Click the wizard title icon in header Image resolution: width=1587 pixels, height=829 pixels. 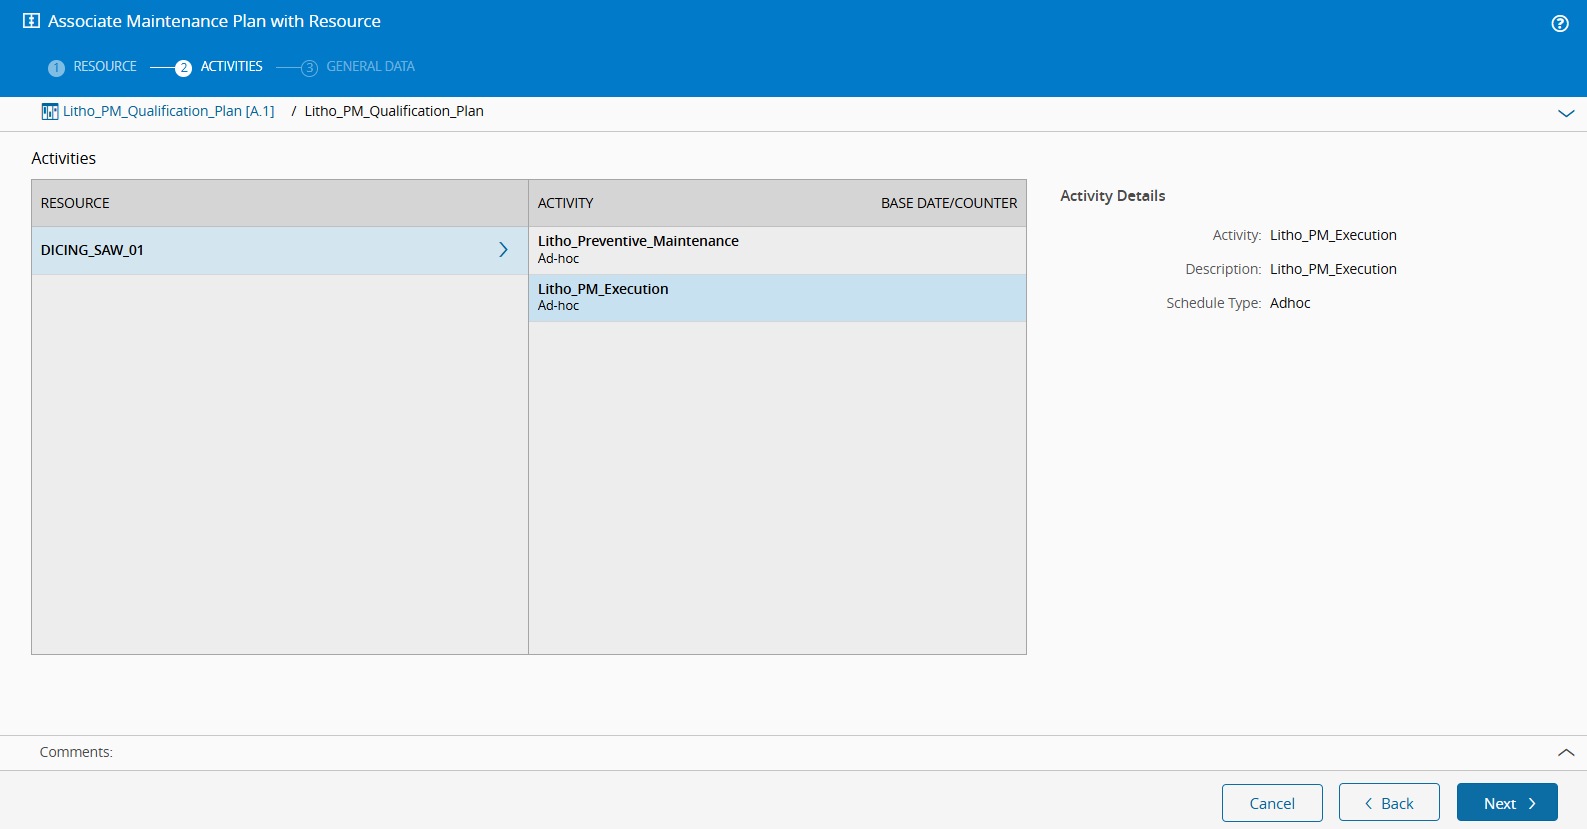pyautogui.click(x=31, y=21)
